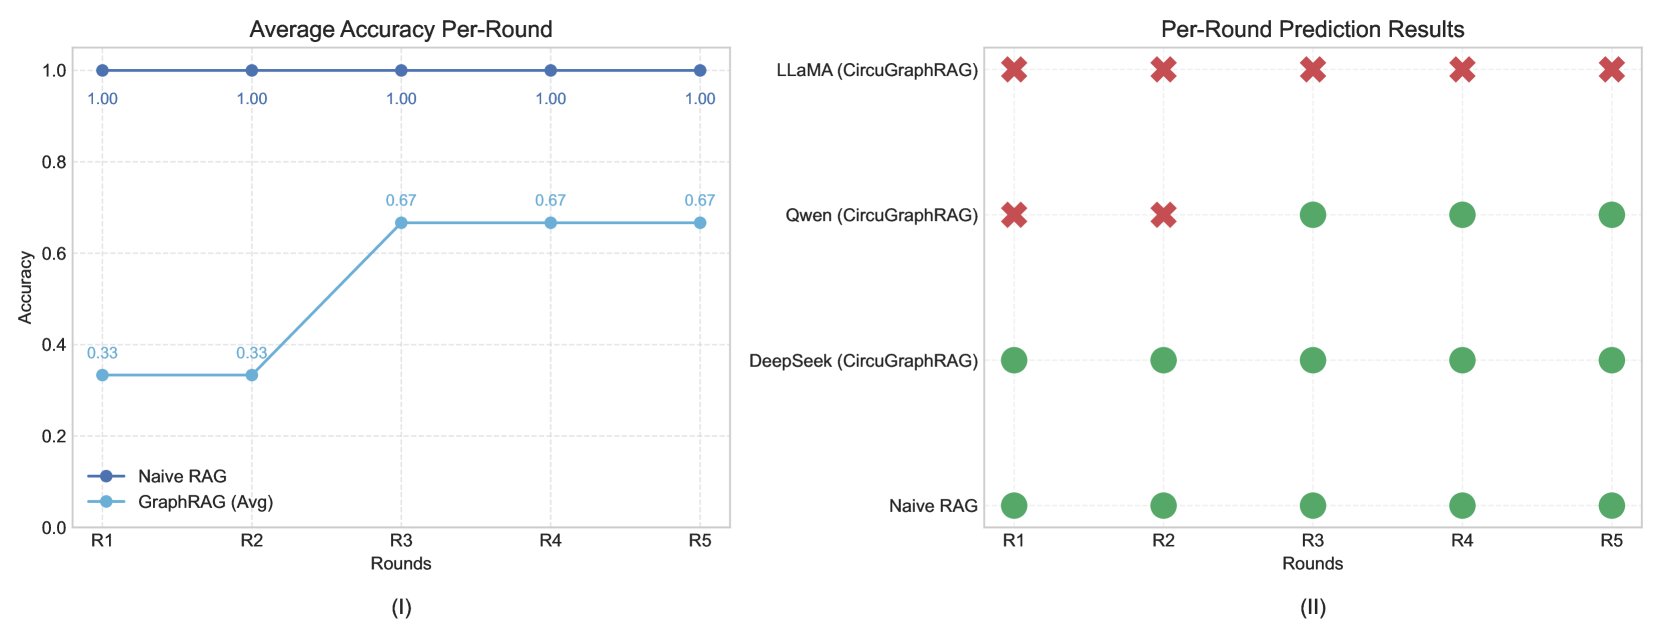The image size is (1661, 639).
Task: Click "Average Accuracy Per-Round" chart title
Action: tap(400, 29)
